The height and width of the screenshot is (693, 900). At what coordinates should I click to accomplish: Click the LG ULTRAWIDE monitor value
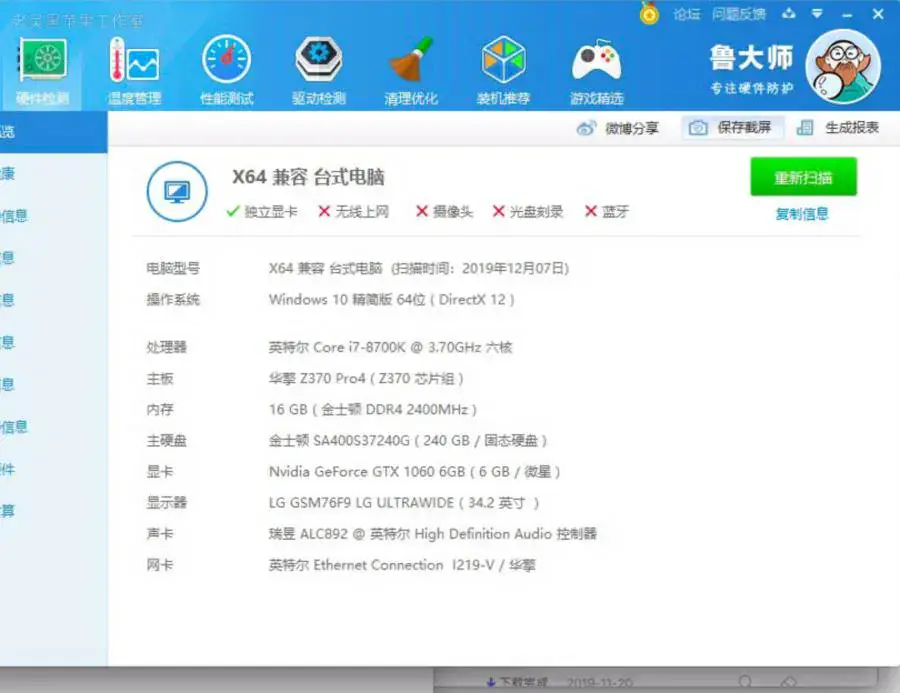point(404,503)
